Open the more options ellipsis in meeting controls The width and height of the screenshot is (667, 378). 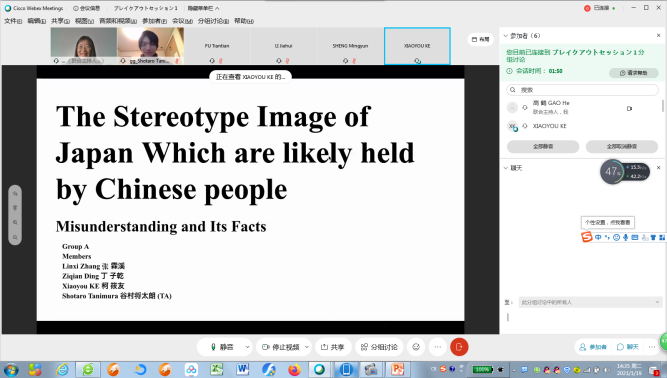point(438,347)
